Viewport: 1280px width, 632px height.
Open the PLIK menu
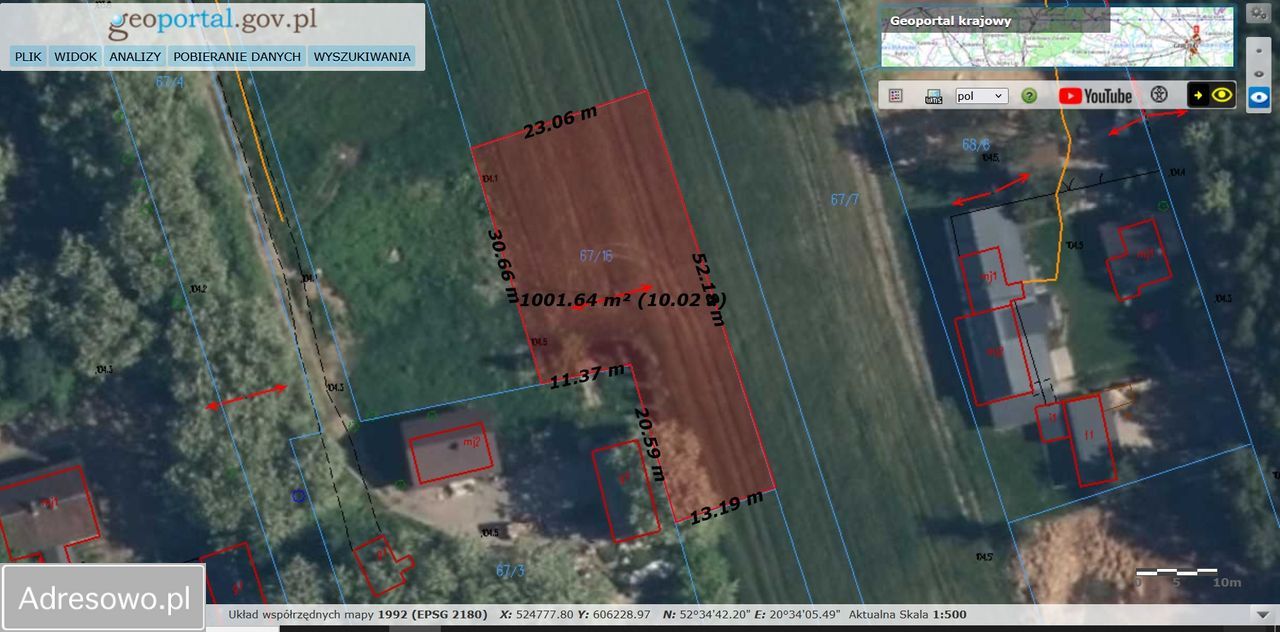pyautogui.click(x=28, y=57)
